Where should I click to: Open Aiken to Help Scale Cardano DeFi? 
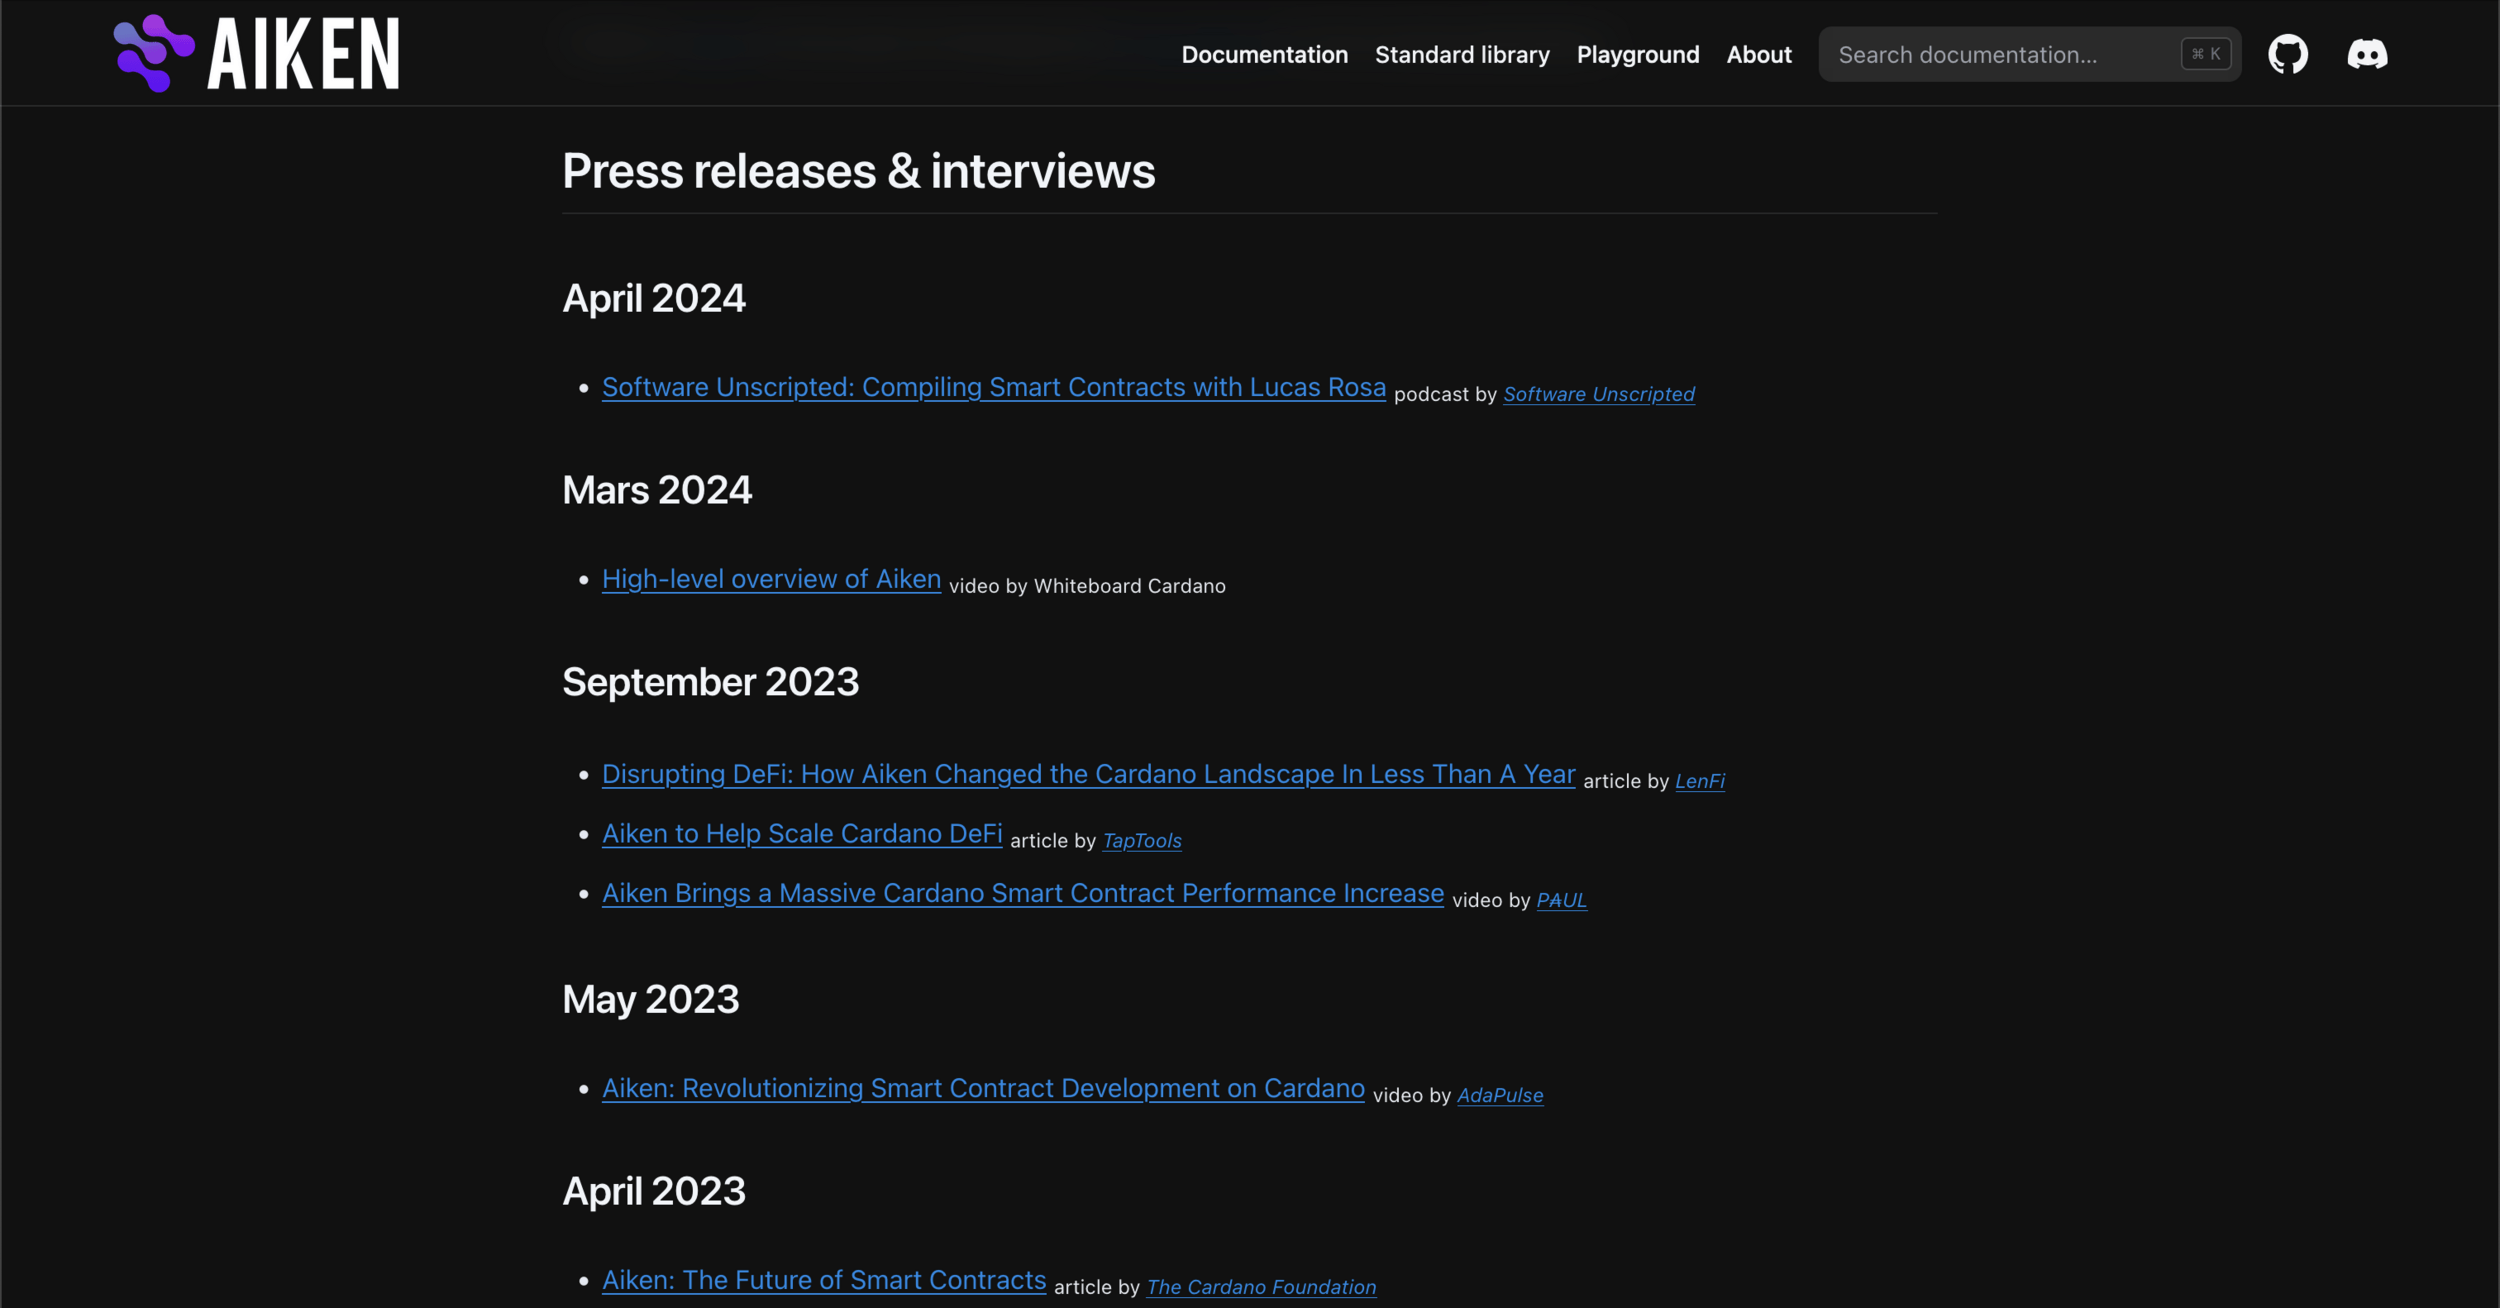pyautogui.click(x=802, y=834)
